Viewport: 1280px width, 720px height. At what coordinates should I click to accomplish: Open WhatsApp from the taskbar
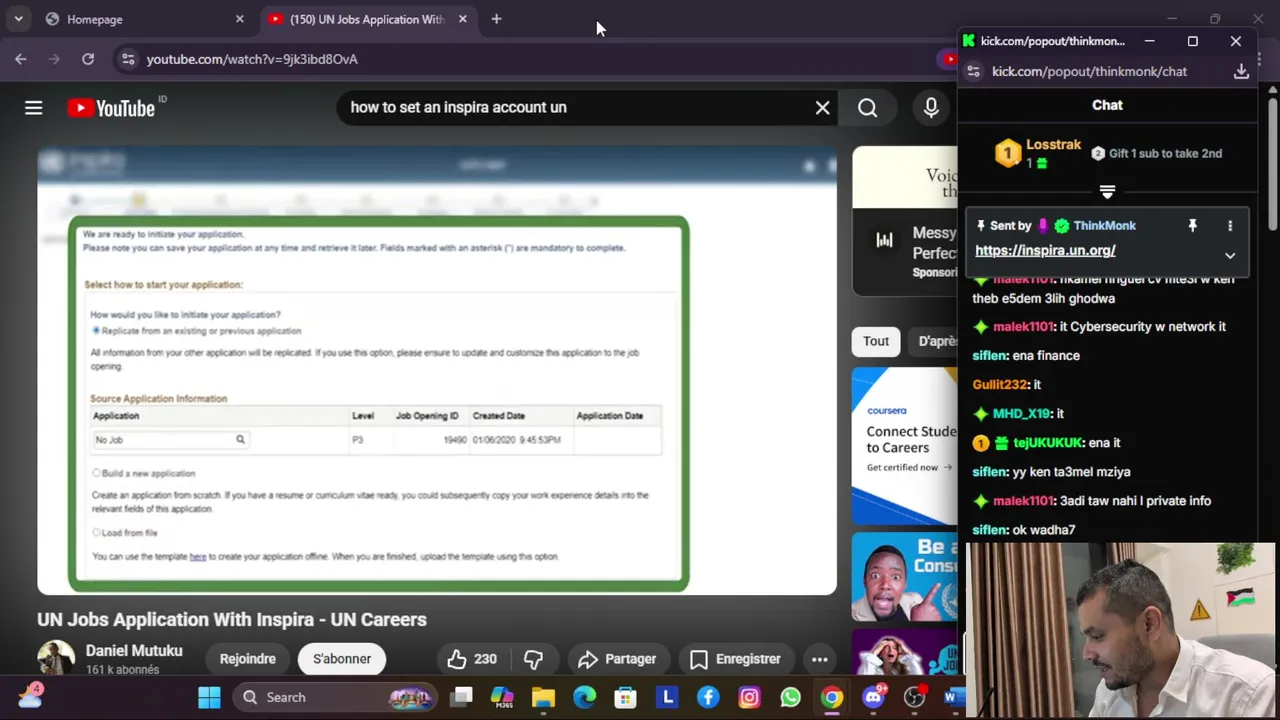[790, 697]
